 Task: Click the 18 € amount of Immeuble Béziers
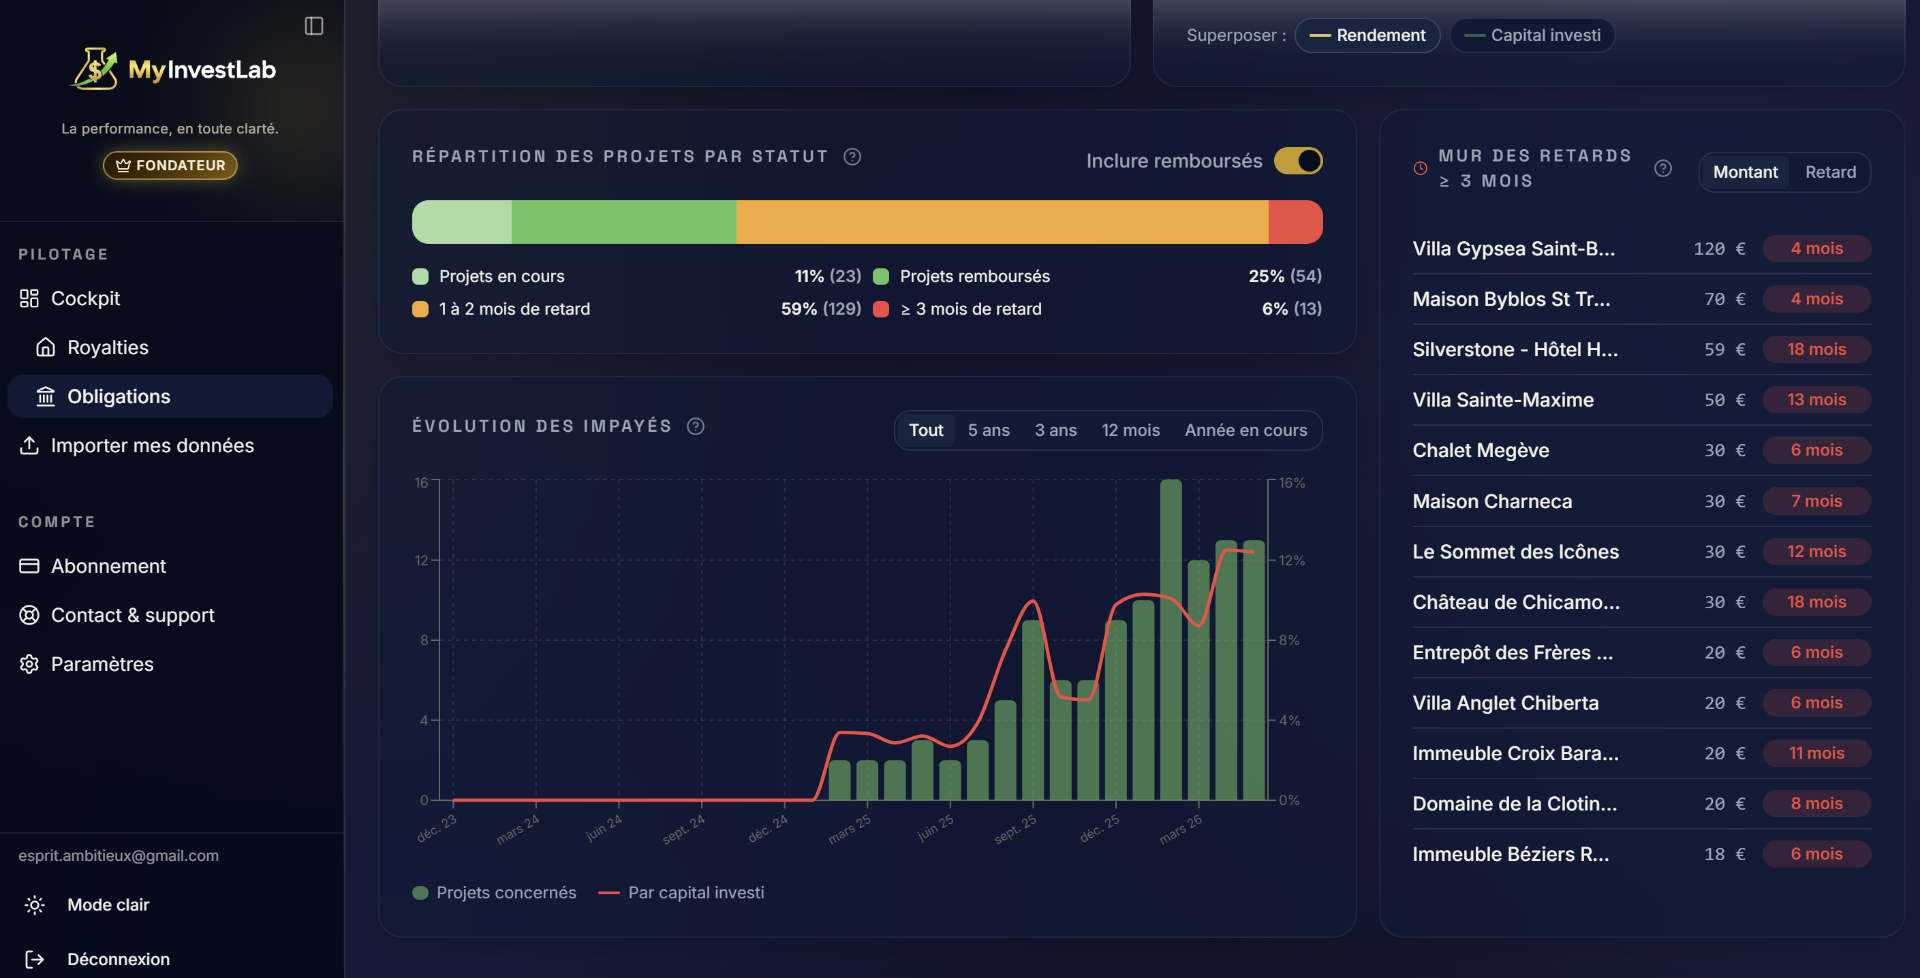1725,854
